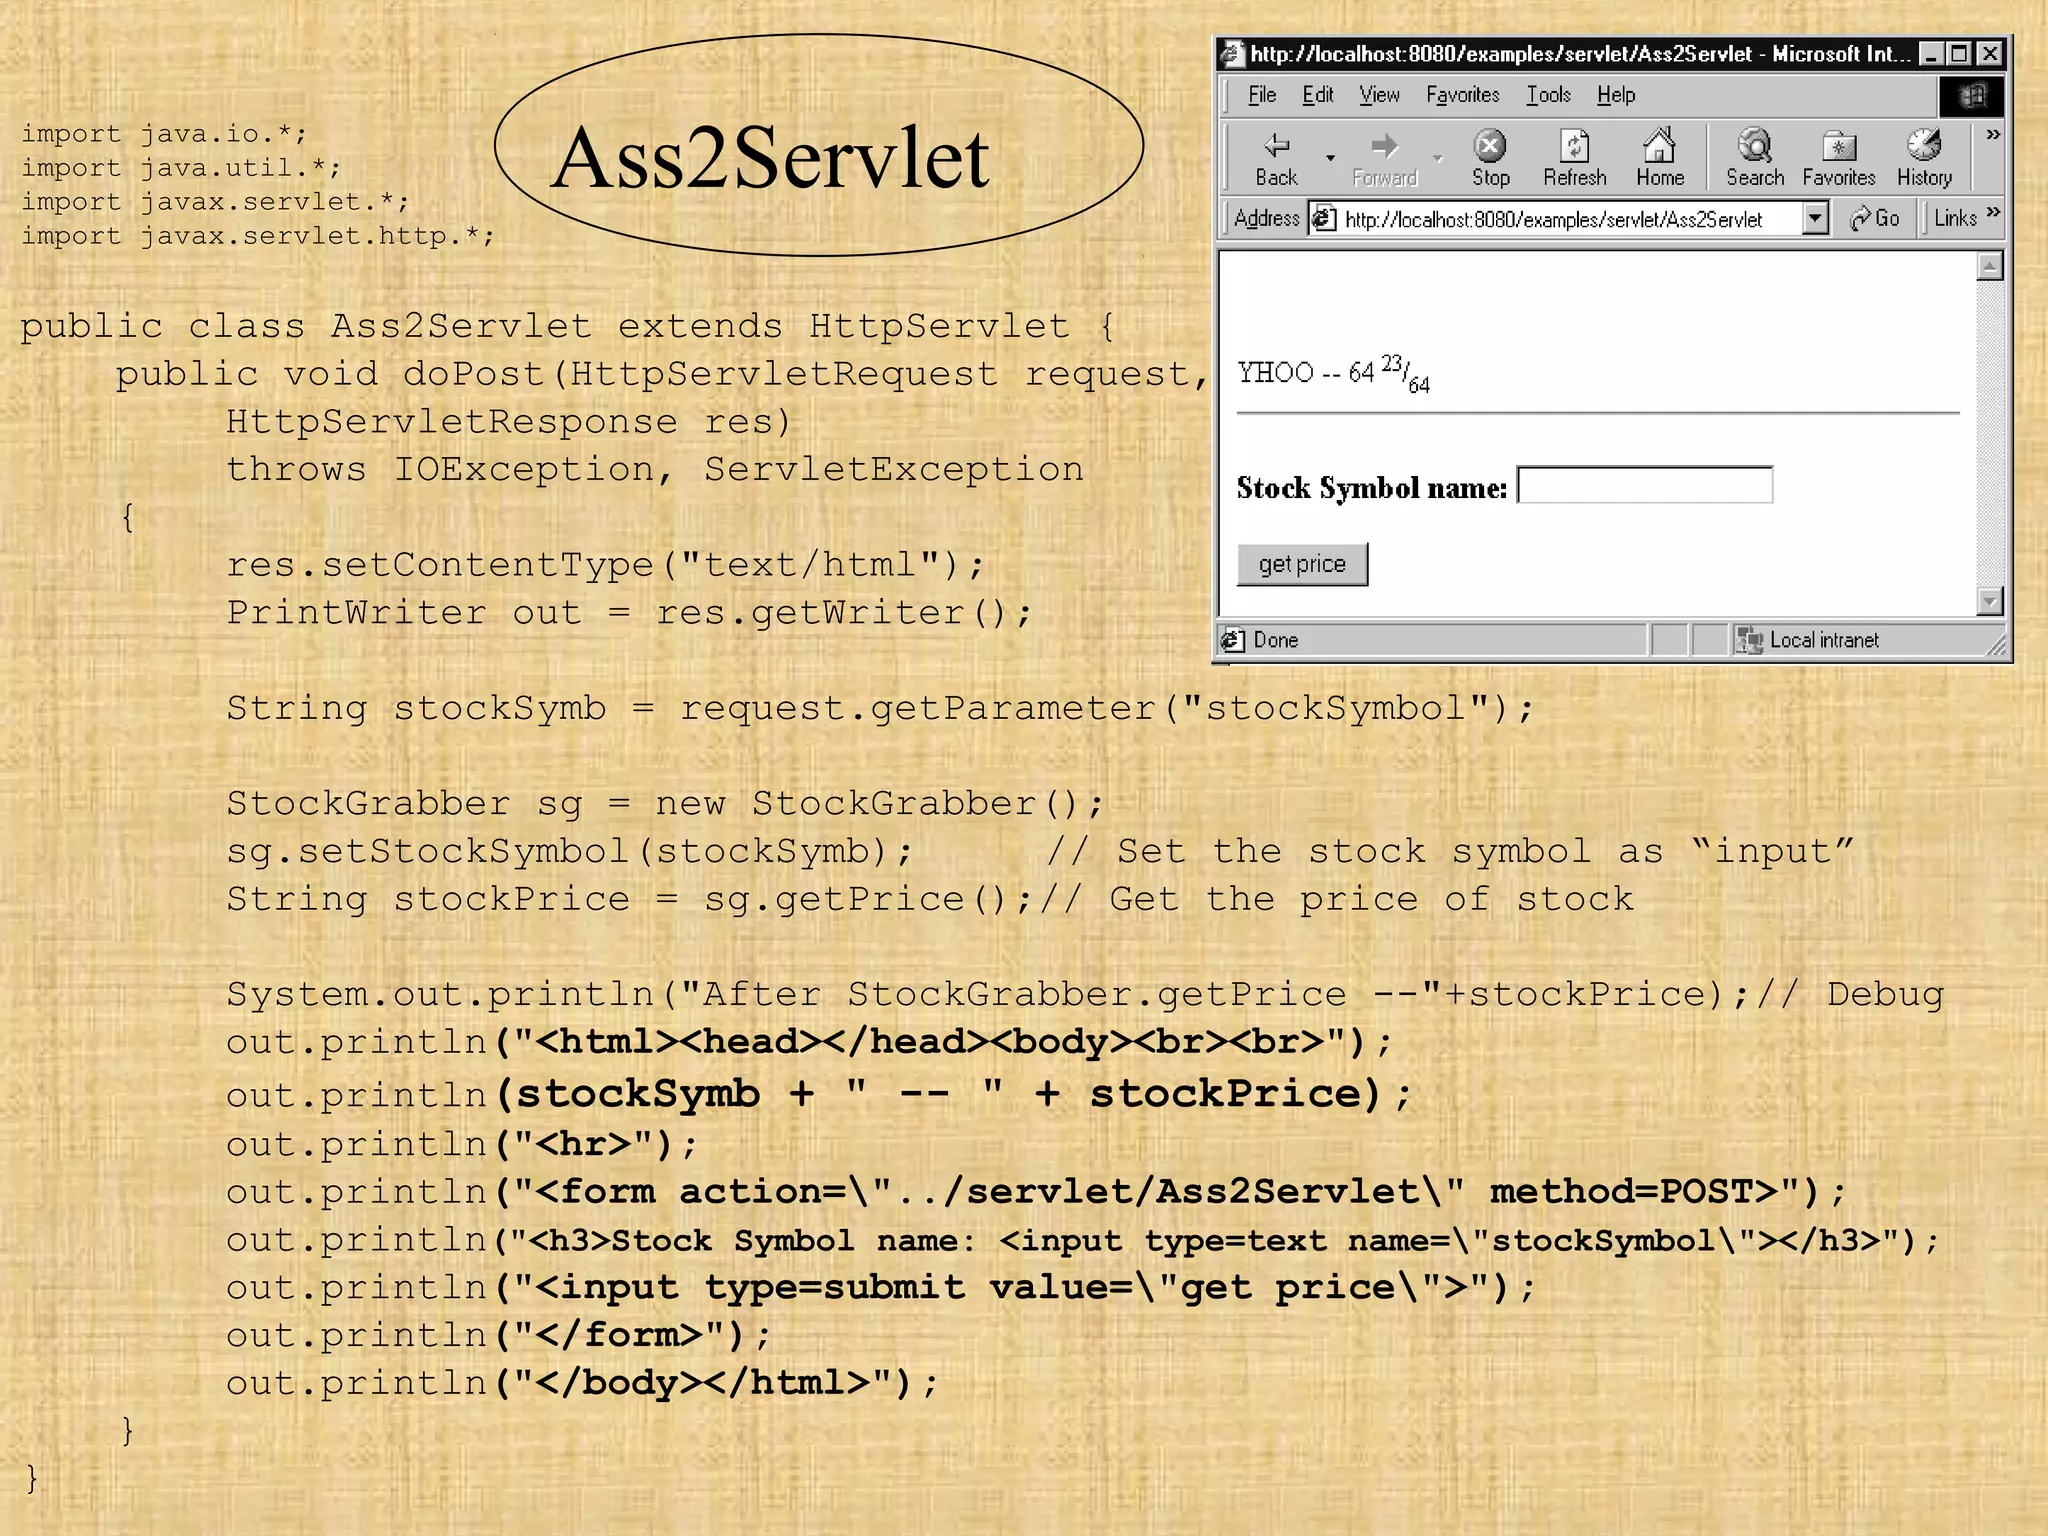The image size is (2048, 1536).
Task: Click the window resize grip at status bar corner
Action: pos(1996,645)
